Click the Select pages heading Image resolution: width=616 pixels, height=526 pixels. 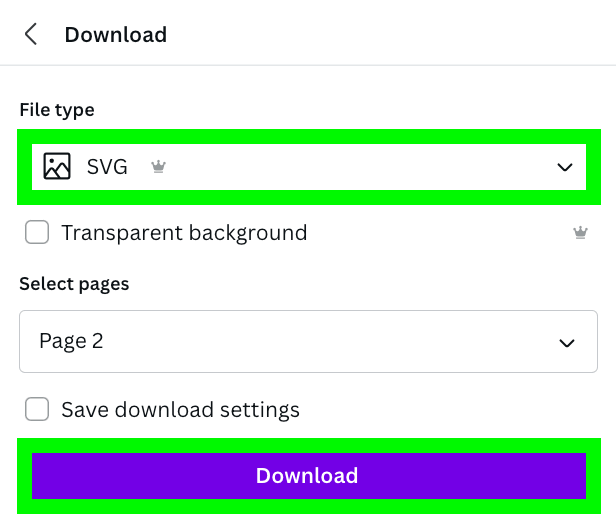pyautogui.click(x=74, y=284)
